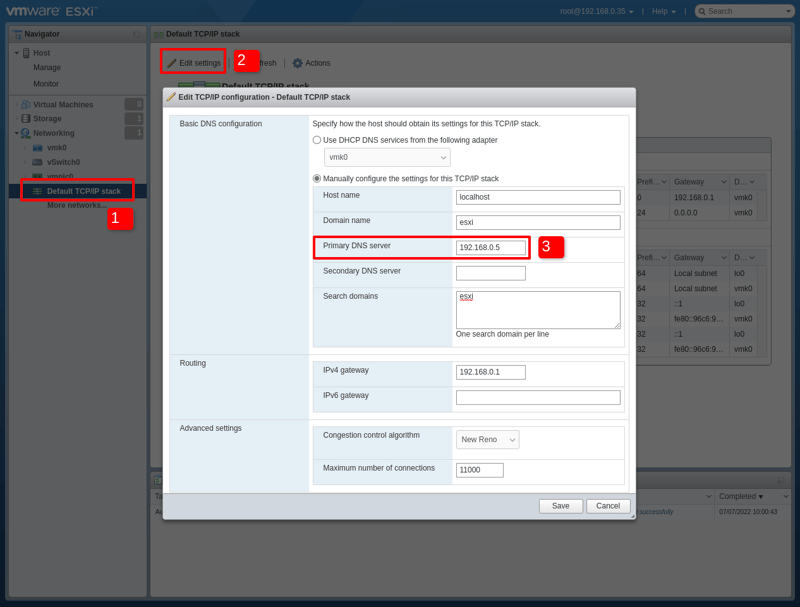This screenshot has width=800, height=607.
Task: Click the Host icon in Navigator
Action: [26, 53]
